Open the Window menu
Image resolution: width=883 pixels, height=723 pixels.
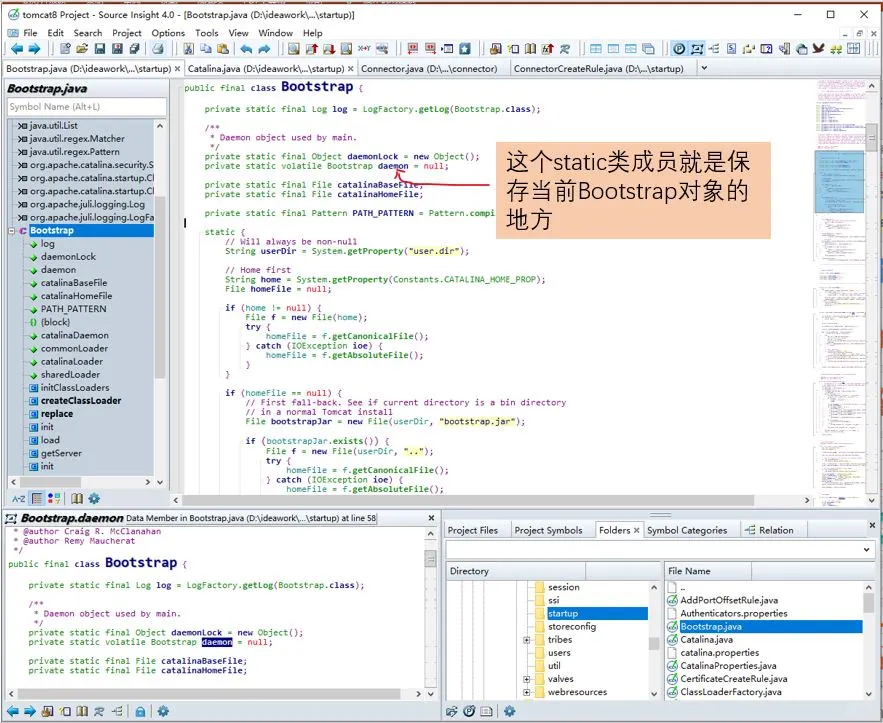[275, 33]
